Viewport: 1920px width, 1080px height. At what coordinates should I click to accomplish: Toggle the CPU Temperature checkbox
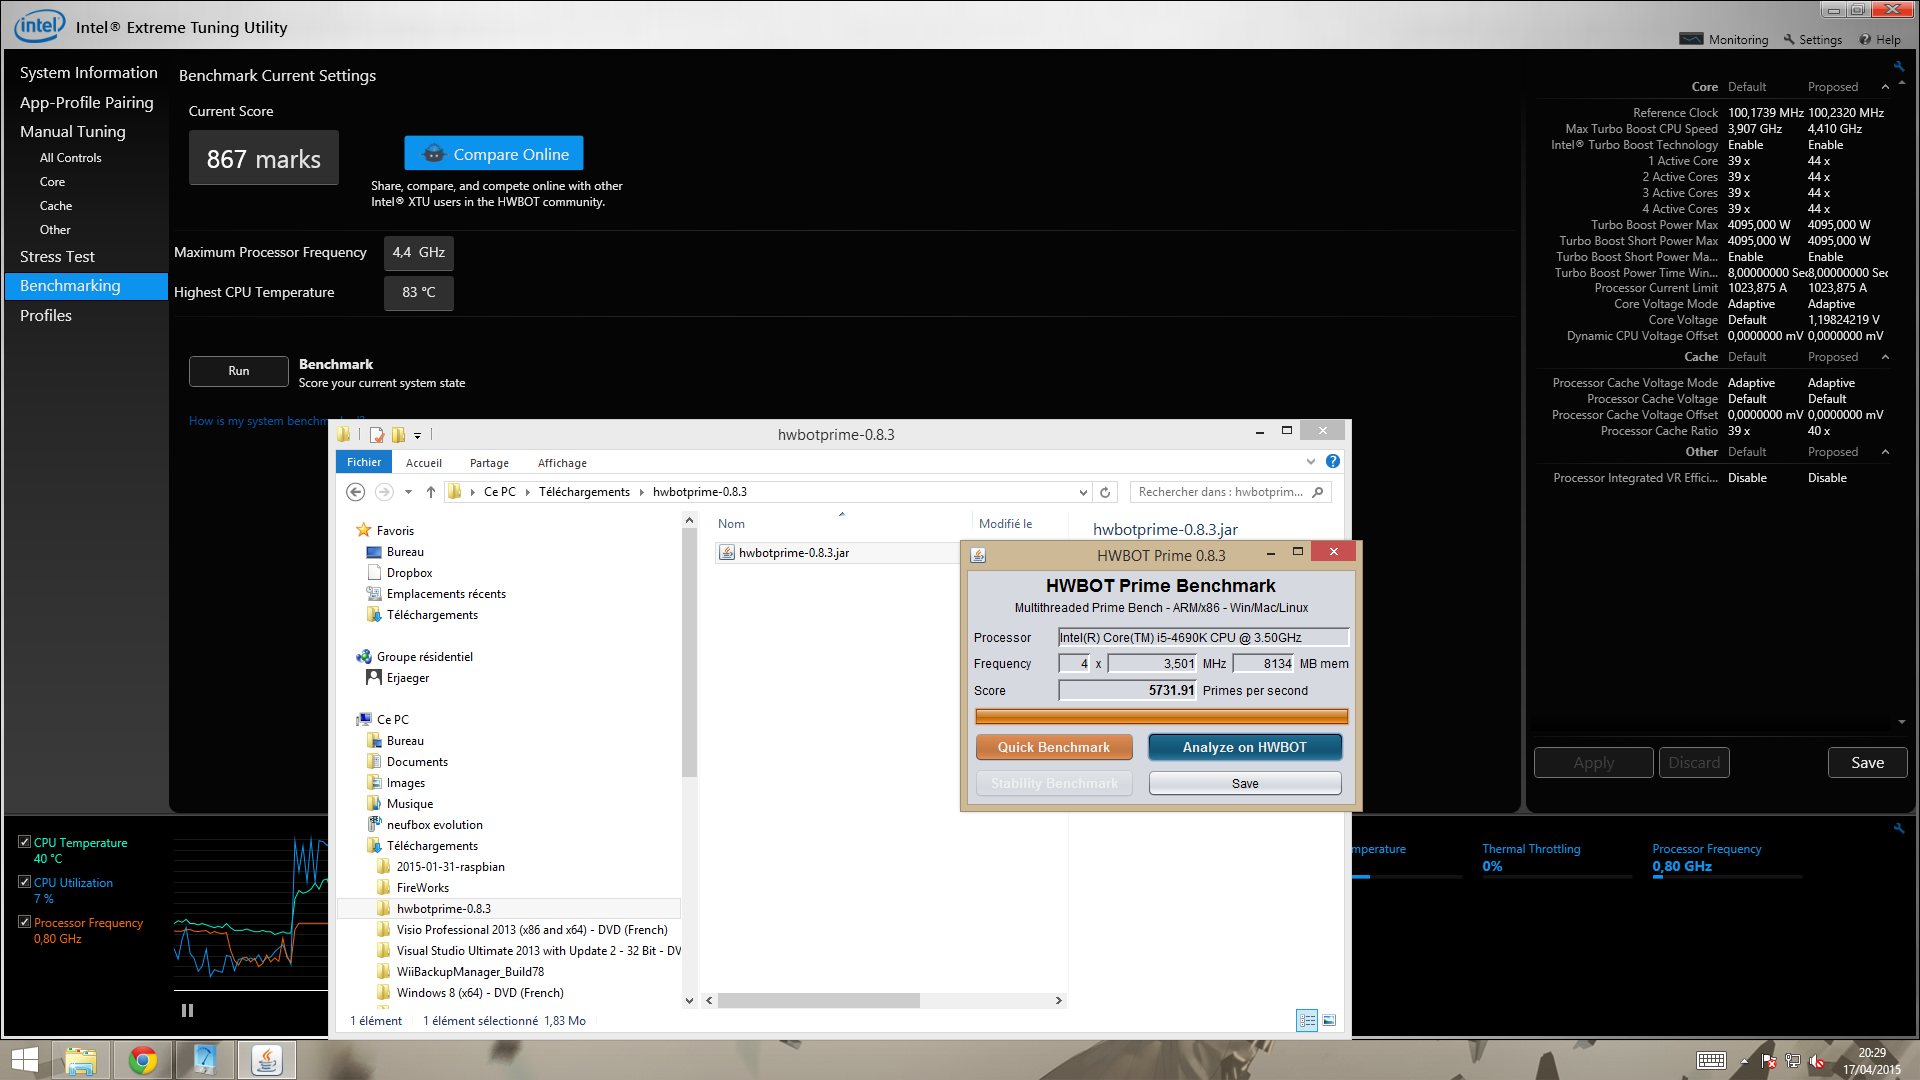[x=25, y=842]
